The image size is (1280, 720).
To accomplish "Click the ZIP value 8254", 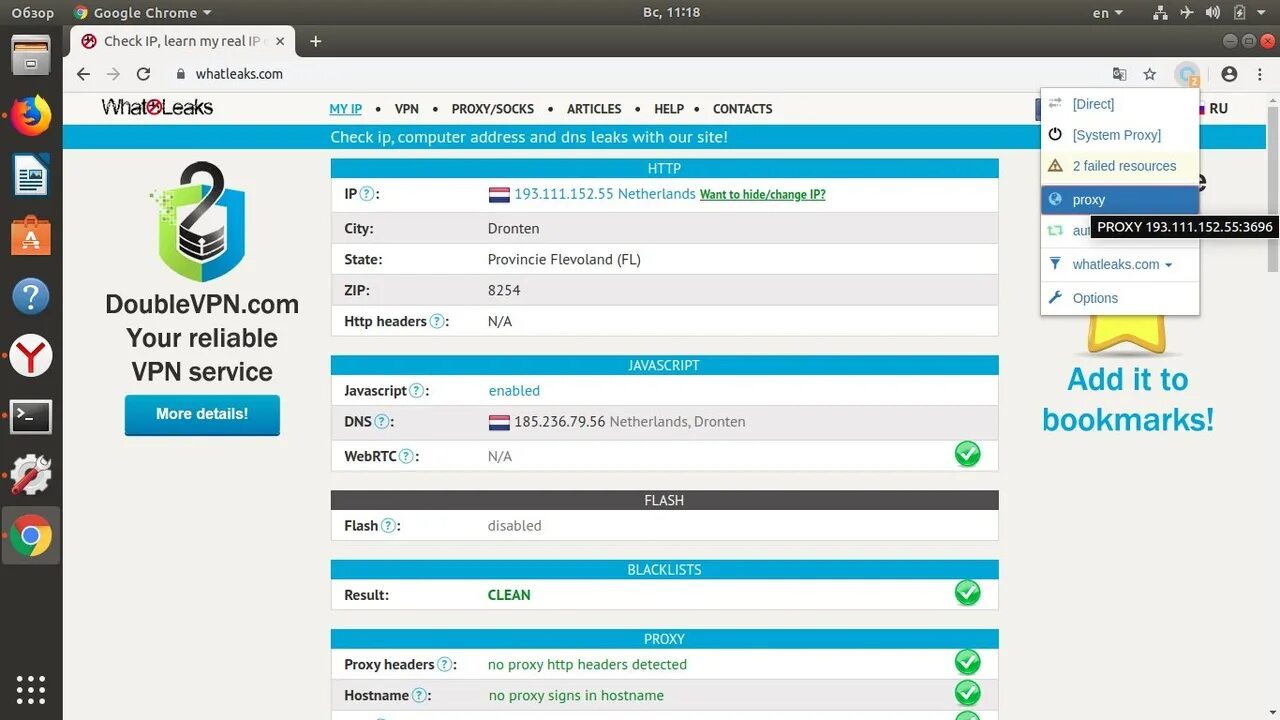I will coord(504,291).
